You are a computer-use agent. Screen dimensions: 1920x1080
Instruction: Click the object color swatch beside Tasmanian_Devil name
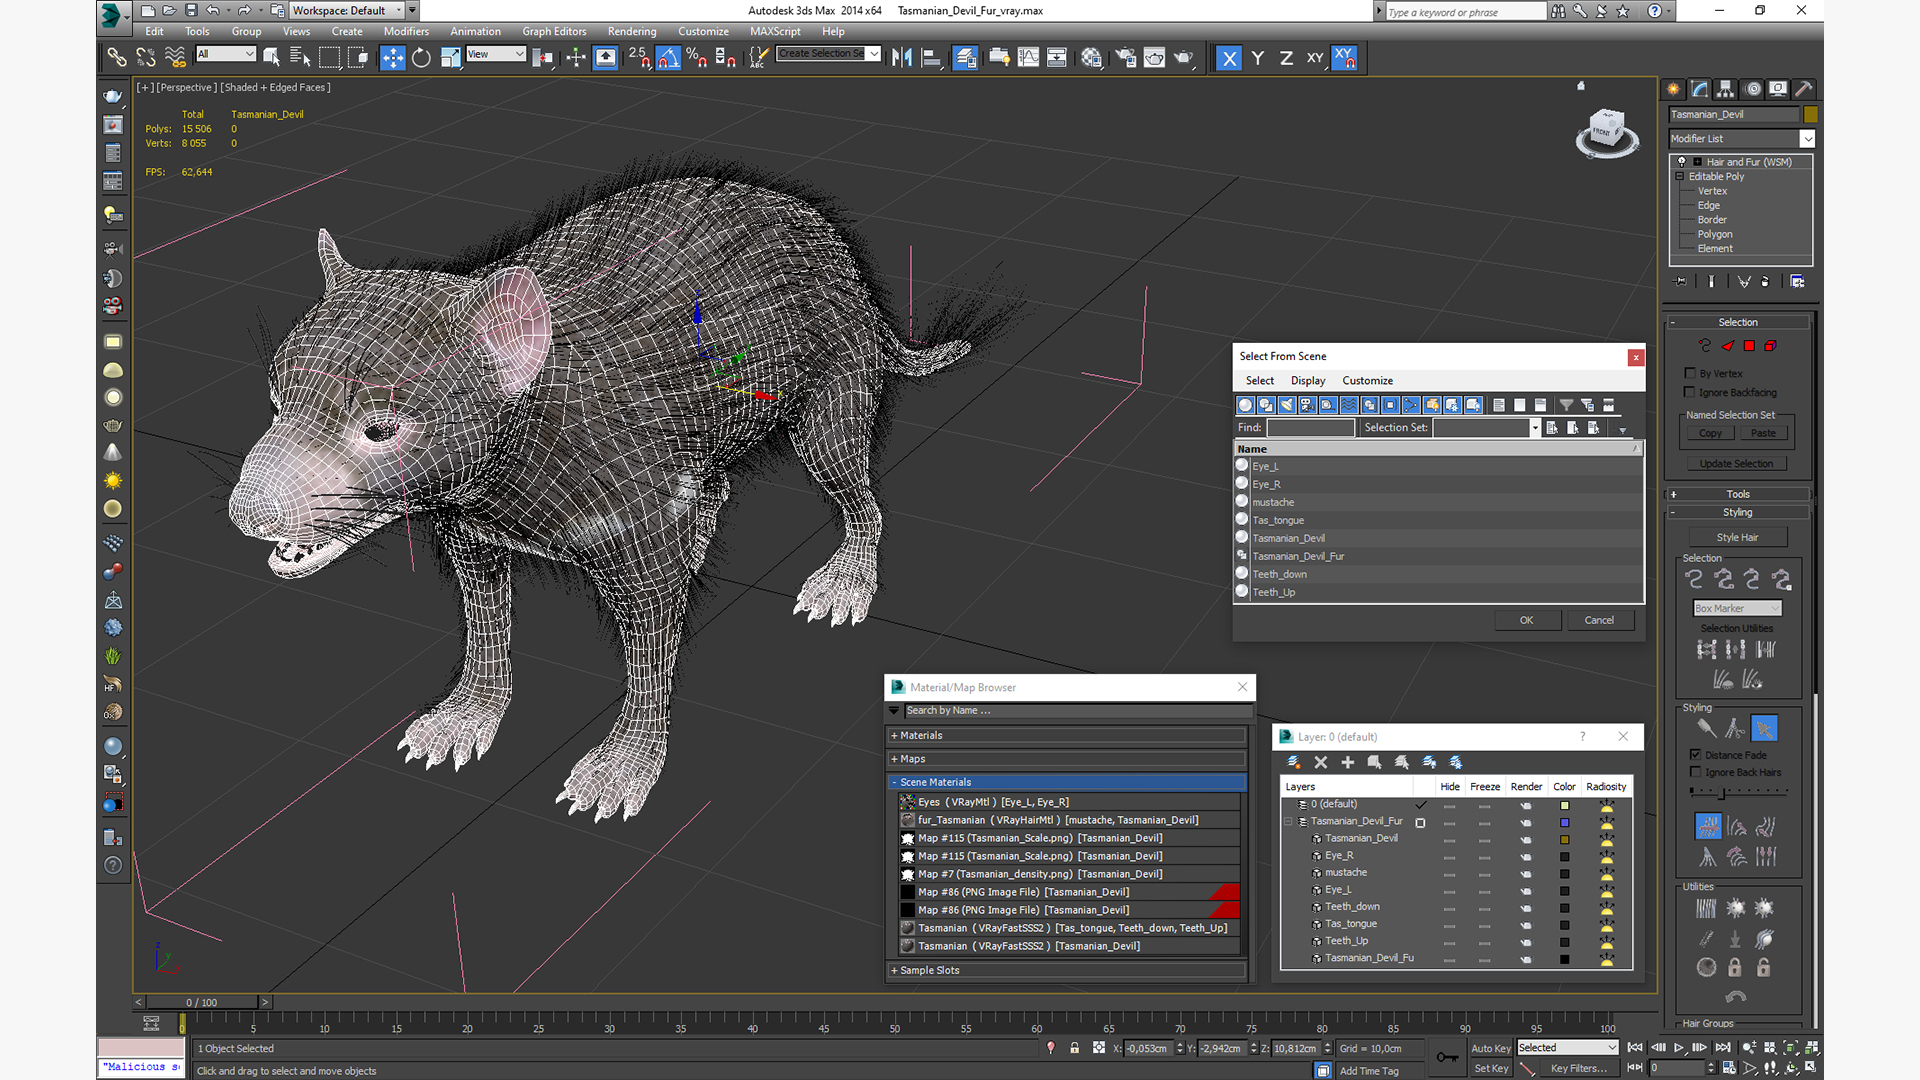point(1811,114)
